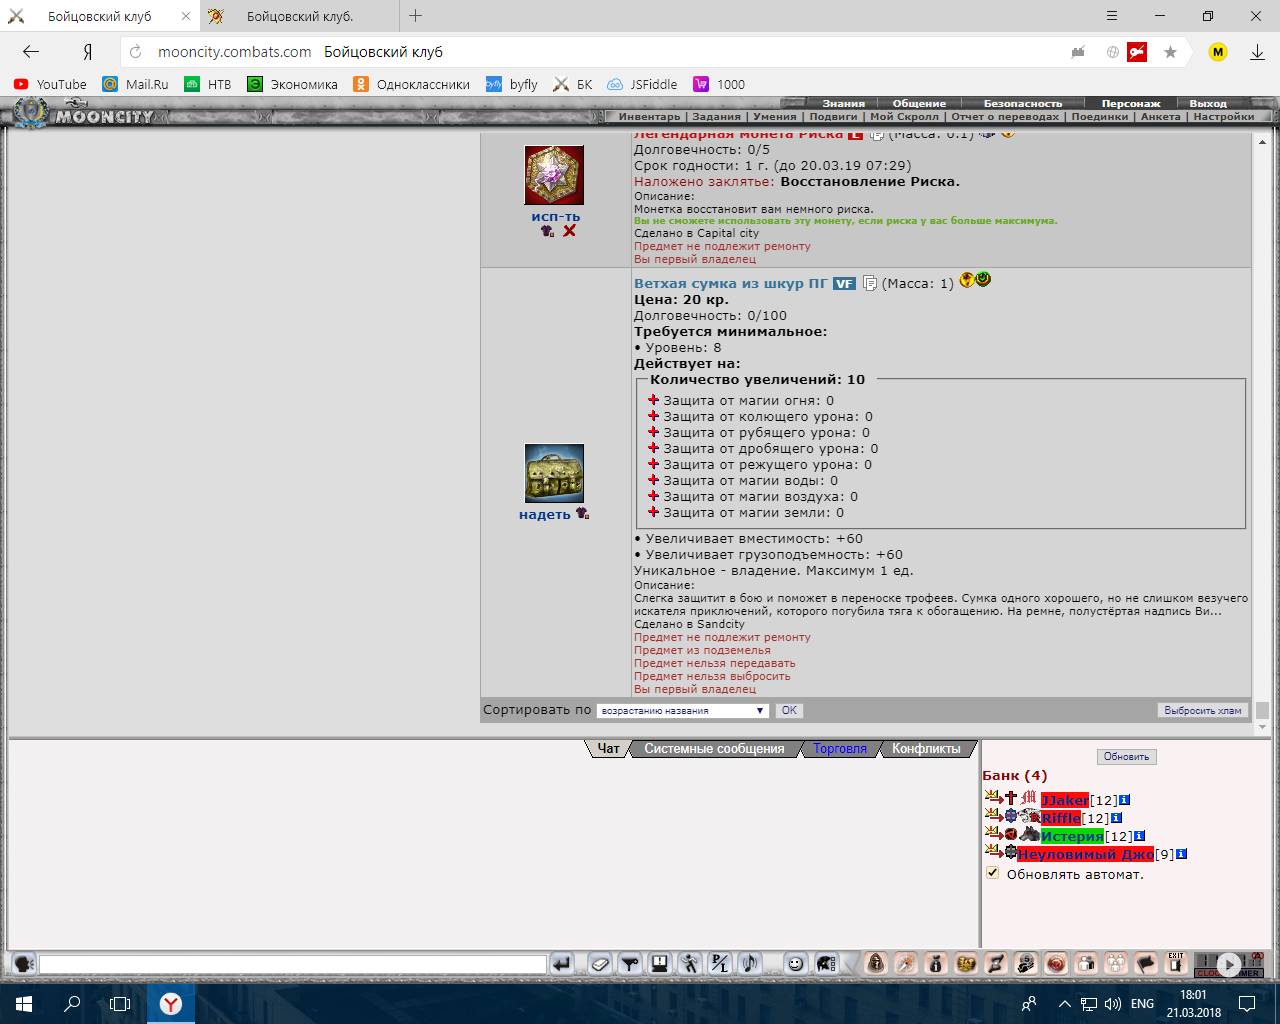Open the ENG language indicator in system tray
The height and width of the screenshot is (1024, 1280).
coord(1142,1004)
